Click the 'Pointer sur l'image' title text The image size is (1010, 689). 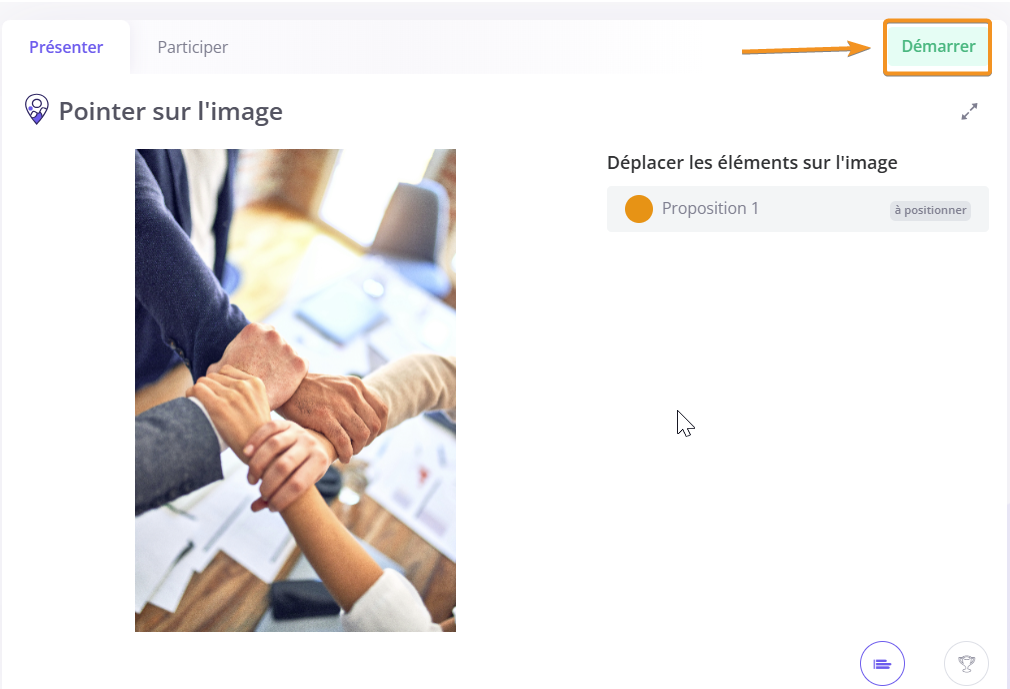[x=171, y=111]
